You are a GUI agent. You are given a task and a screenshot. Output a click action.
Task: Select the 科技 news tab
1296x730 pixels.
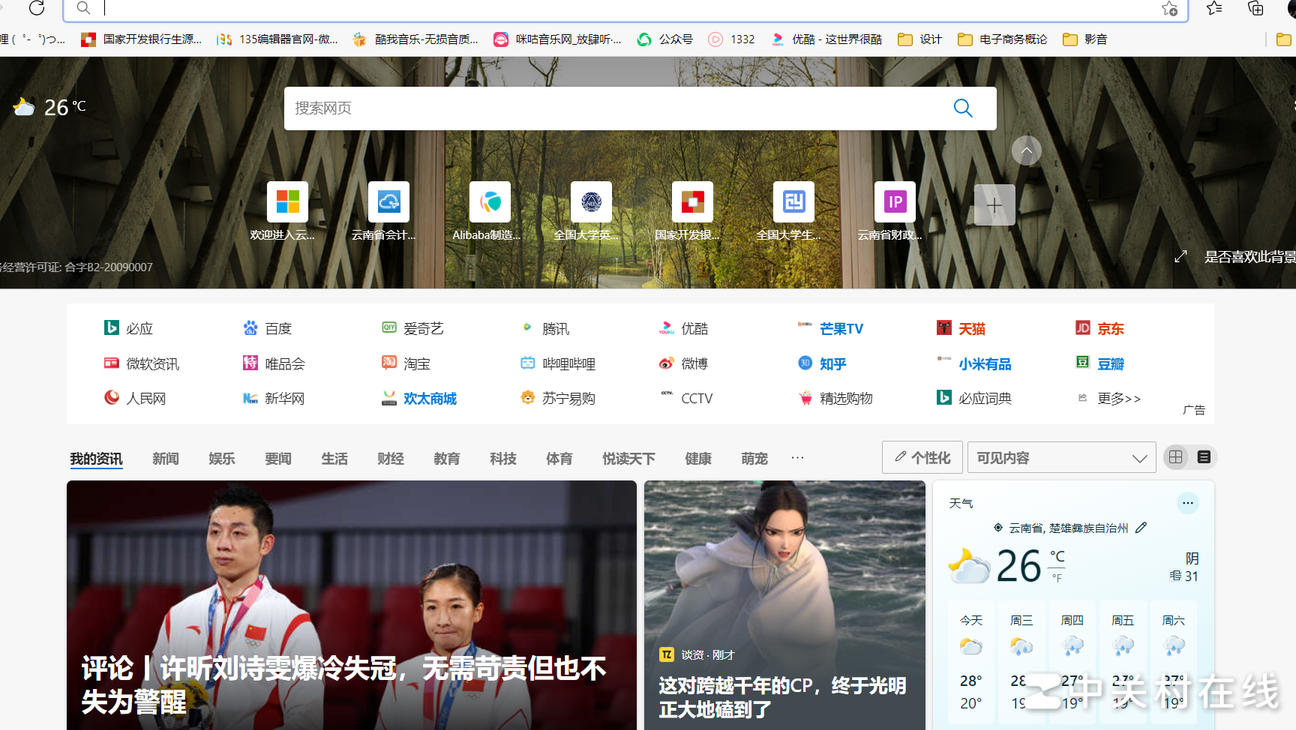(x=503, y=459)
